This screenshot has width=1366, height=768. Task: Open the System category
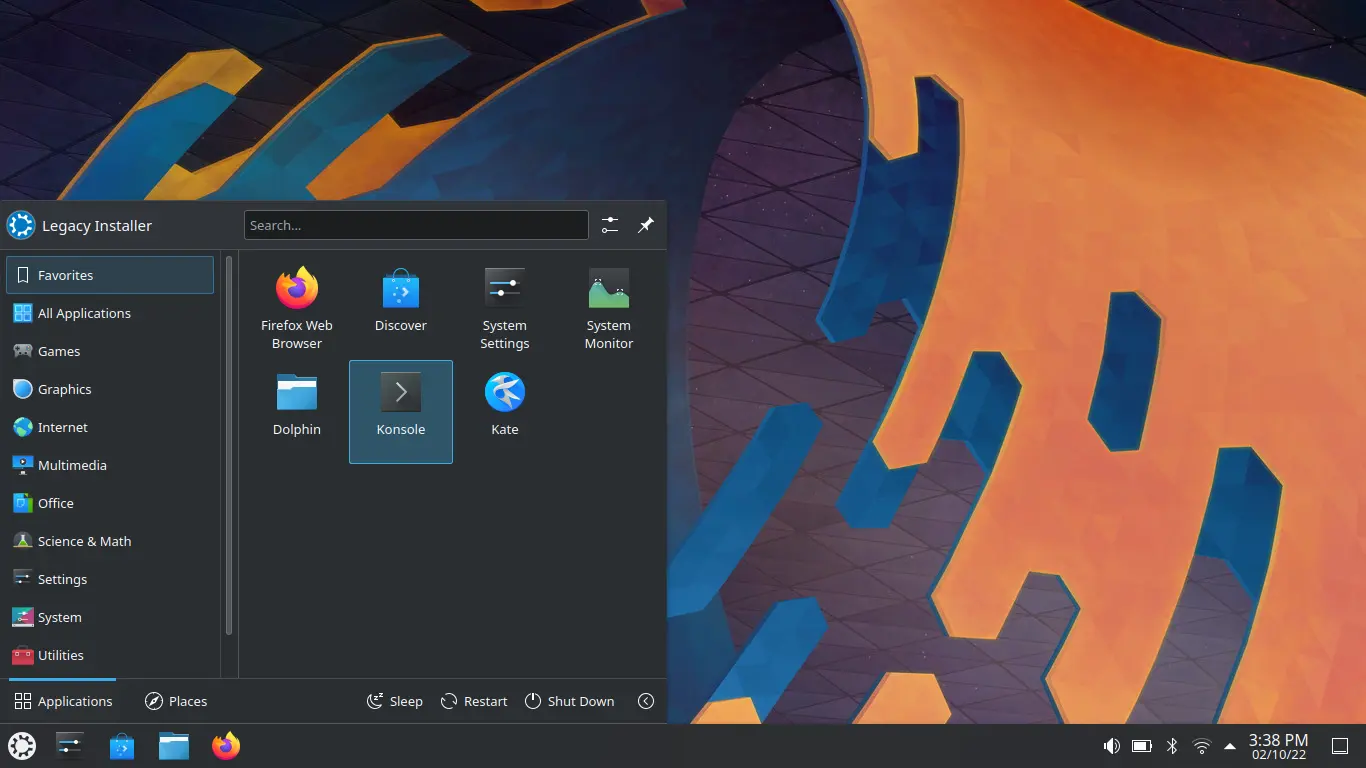click(110, 617)
